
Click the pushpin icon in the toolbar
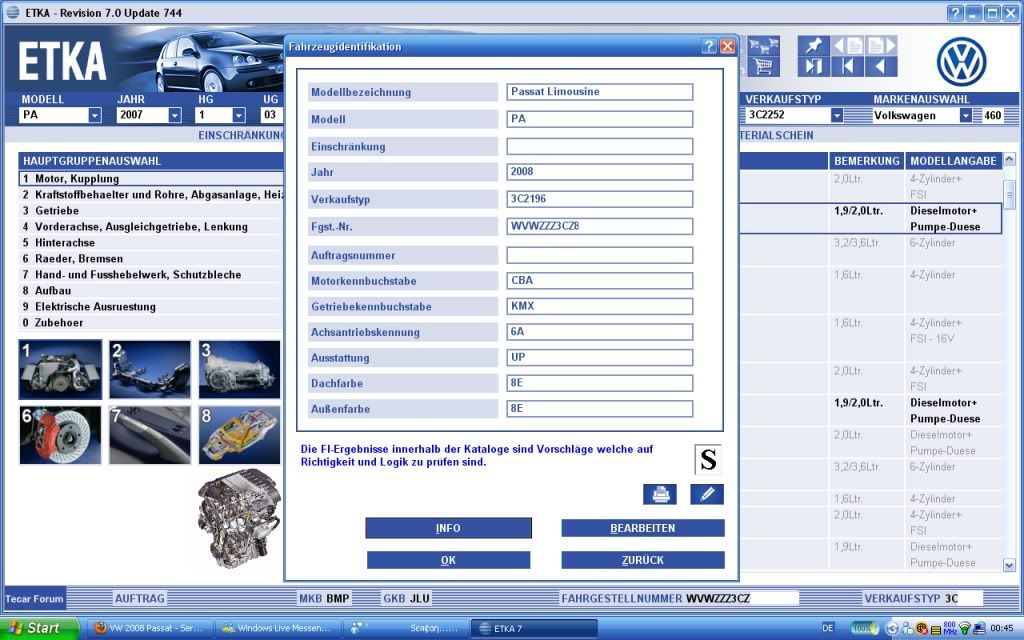click(x=814, y=46)
